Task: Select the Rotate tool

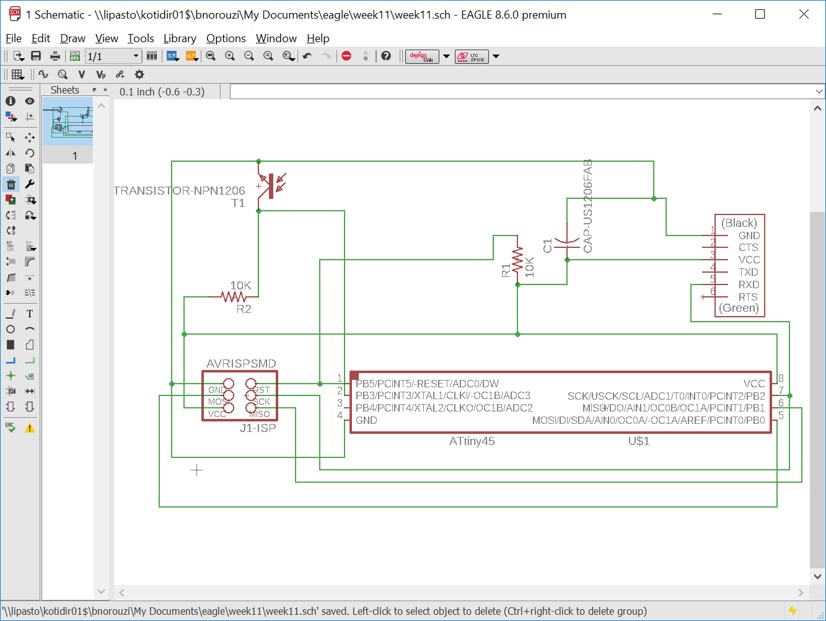Action: [x=30, y=153]
